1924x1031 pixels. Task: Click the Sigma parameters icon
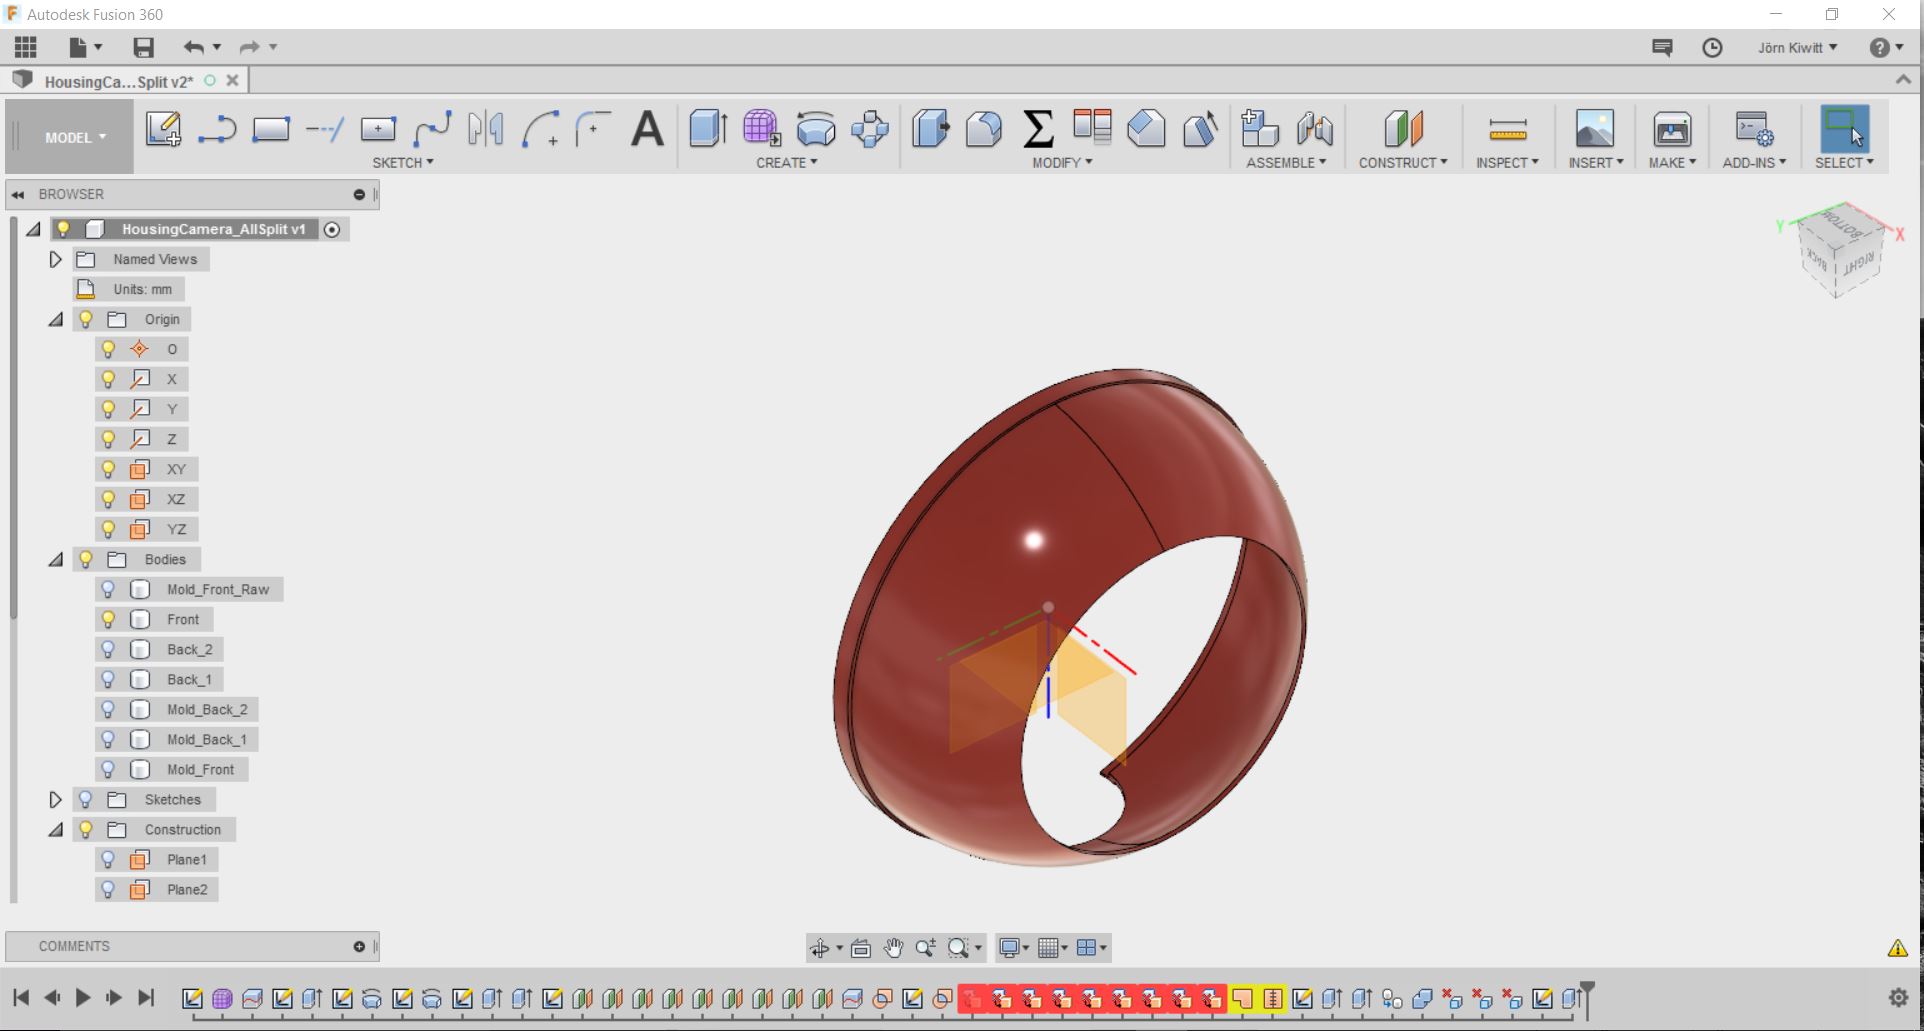[1038, 129]
